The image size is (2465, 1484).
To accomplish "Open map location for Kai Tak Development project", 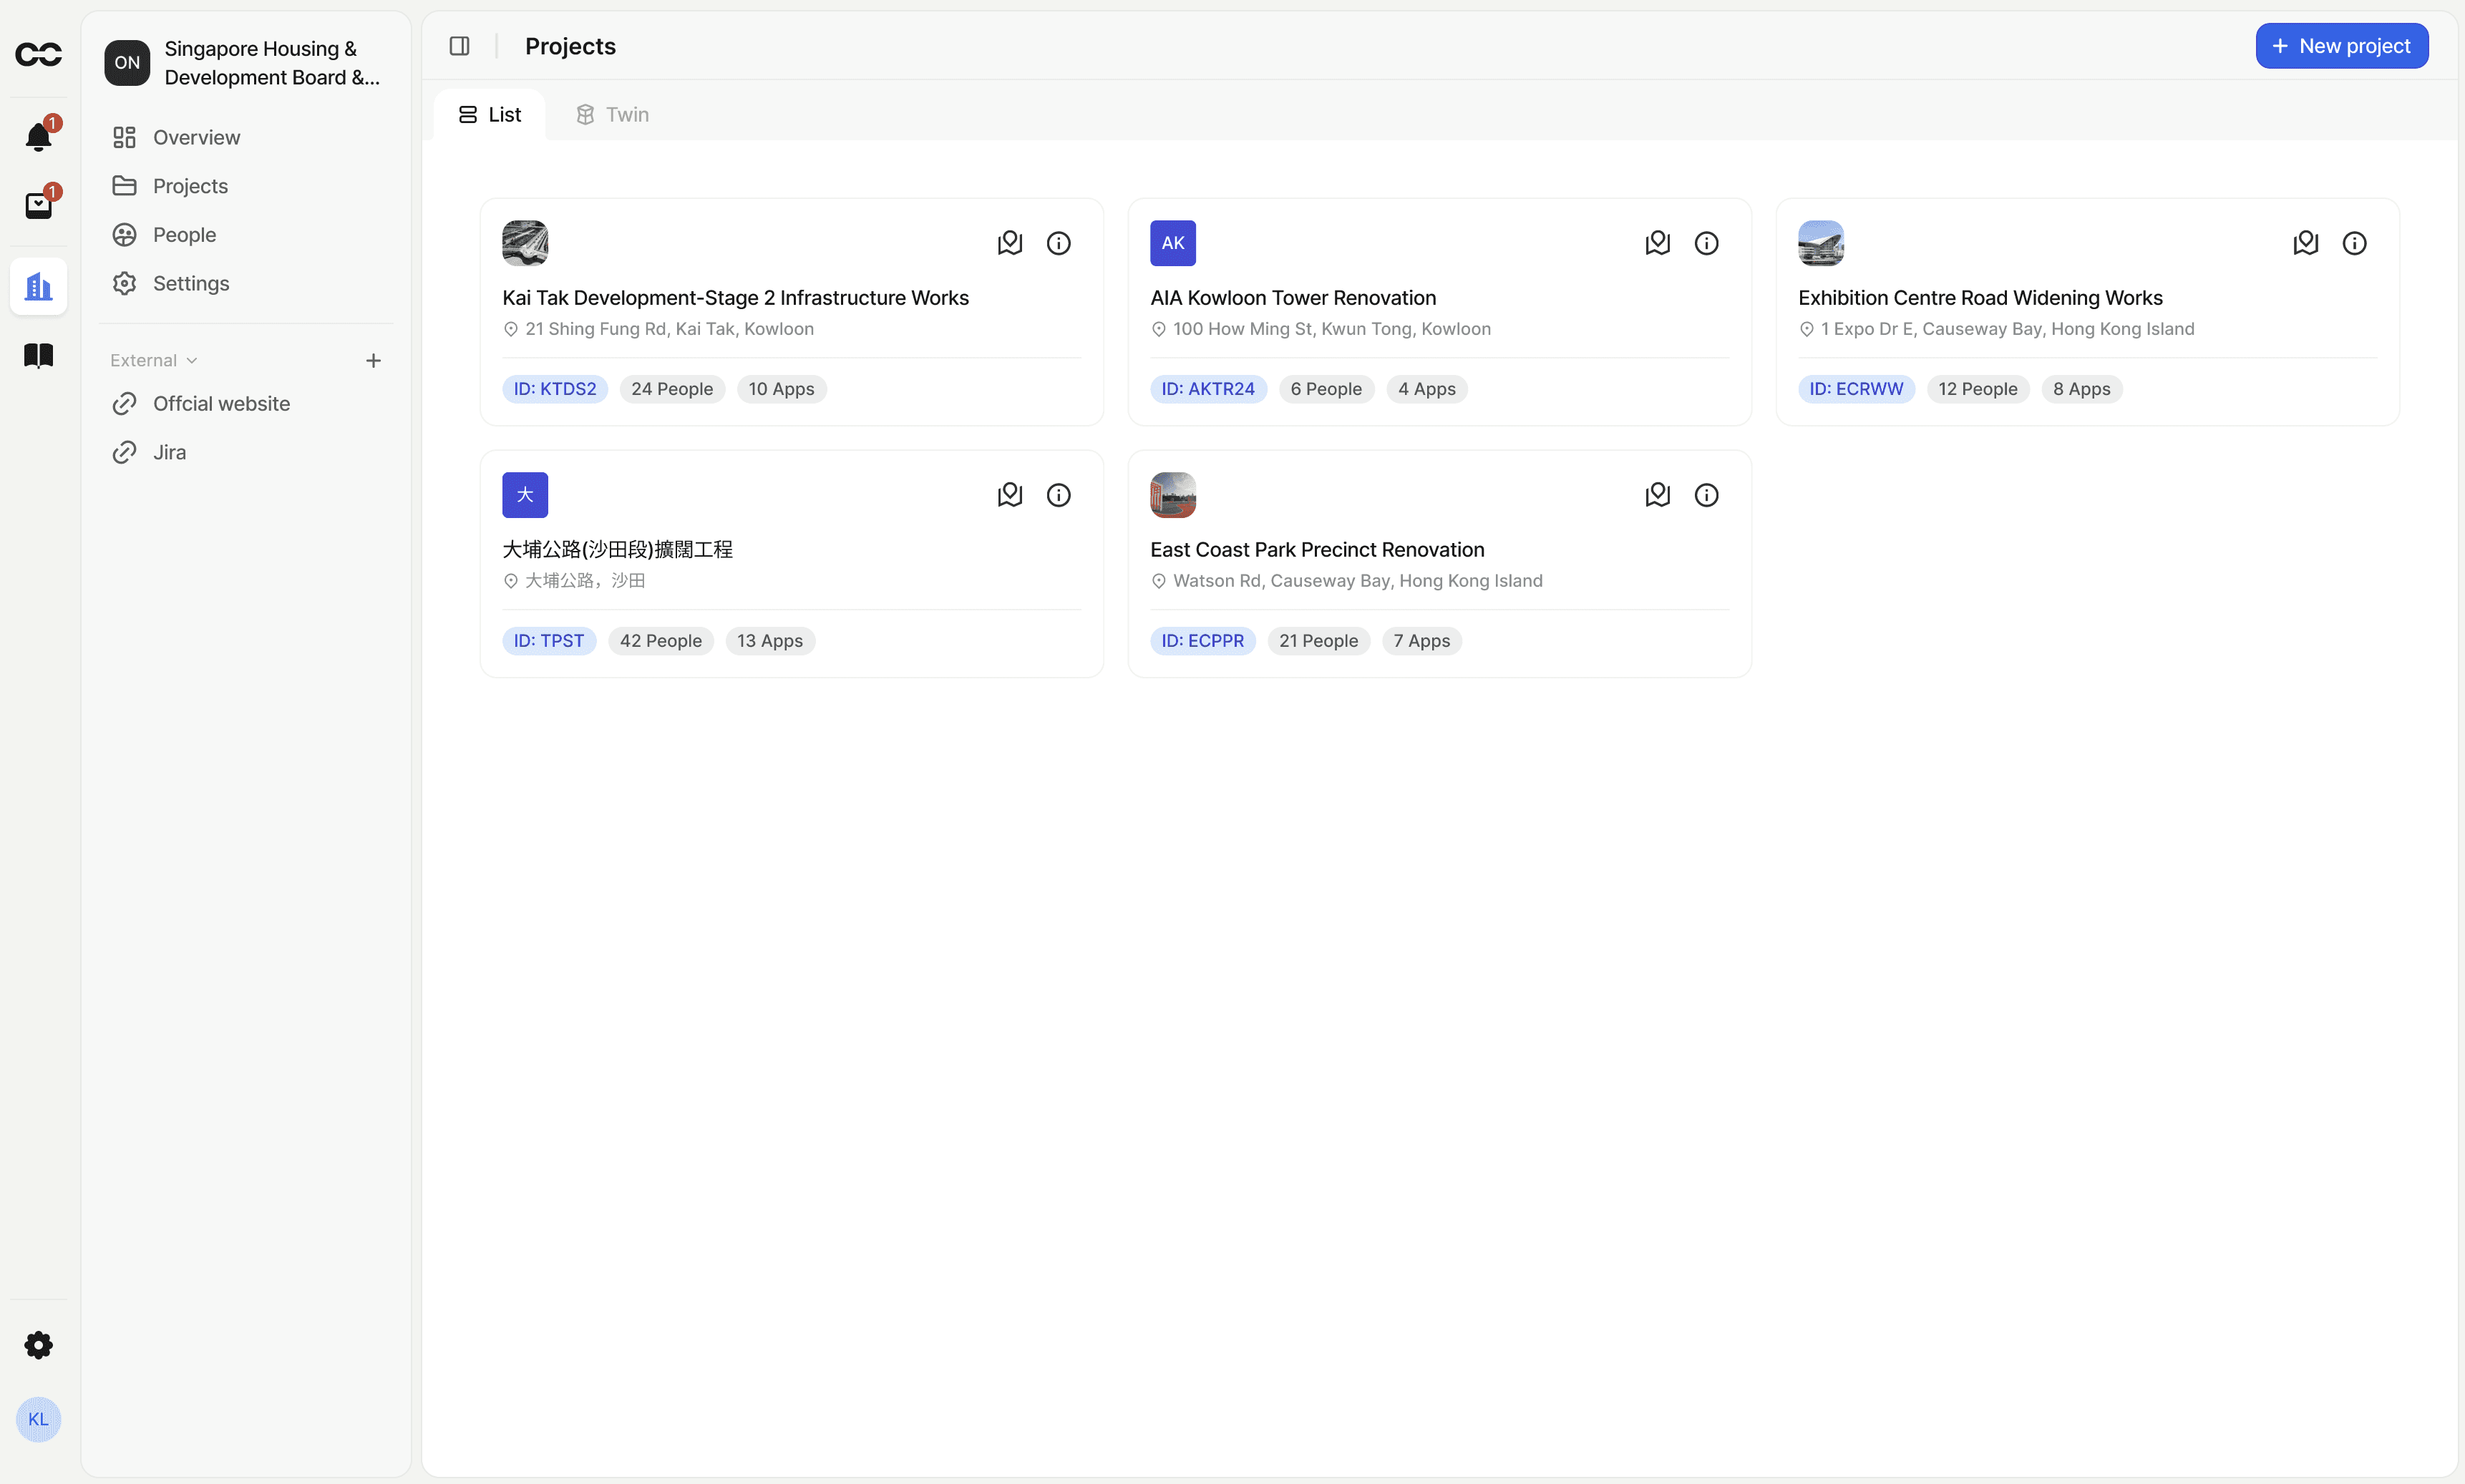I will (1009, 243).
